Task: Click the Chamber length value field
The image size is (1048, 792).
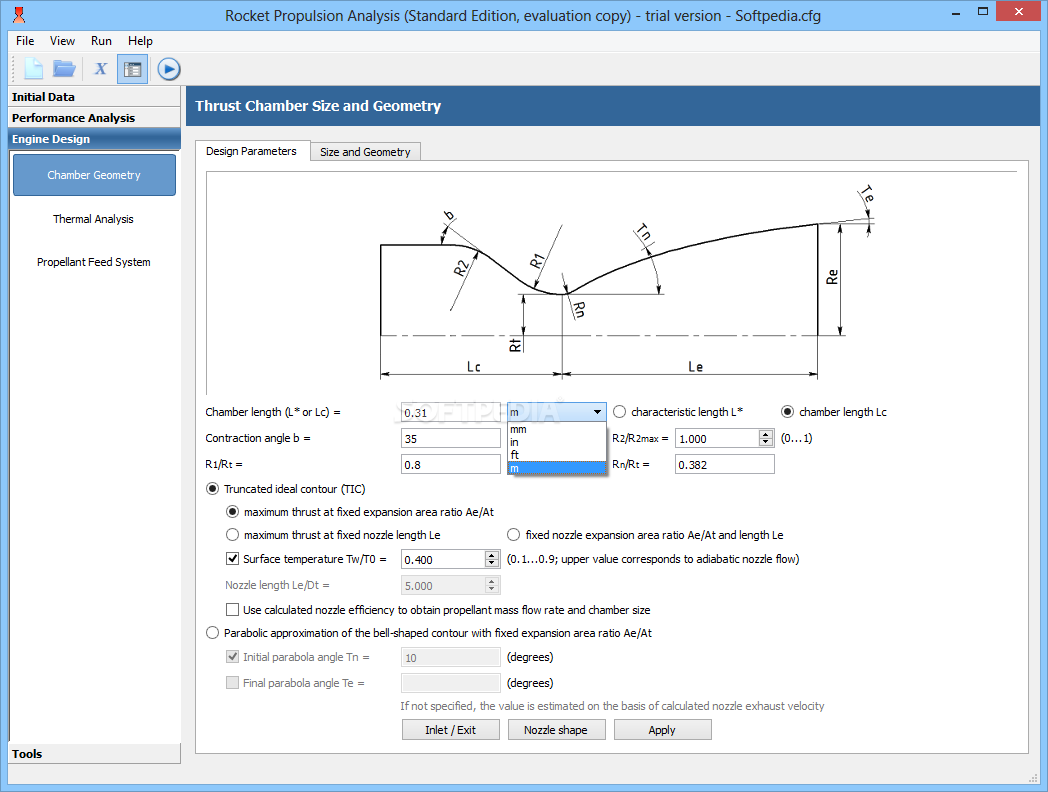Action: (x=450, y=412)
